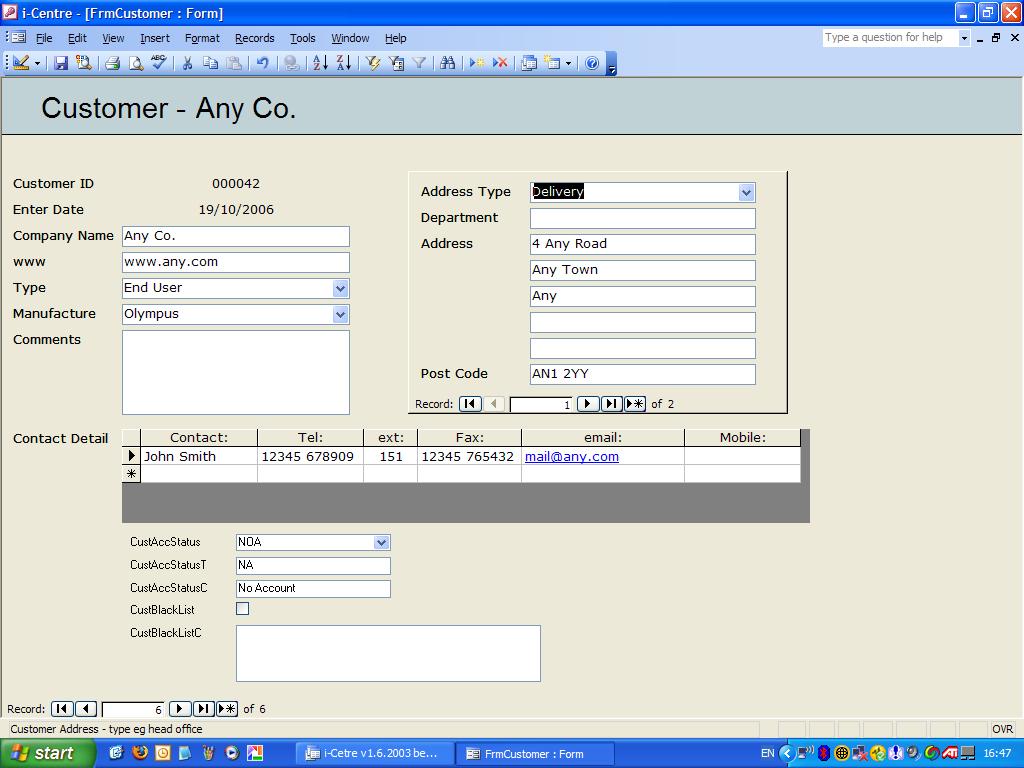Click the Tel cell 12345 678909
This screenshot has height=768, width=1024.
click(311, 456)
